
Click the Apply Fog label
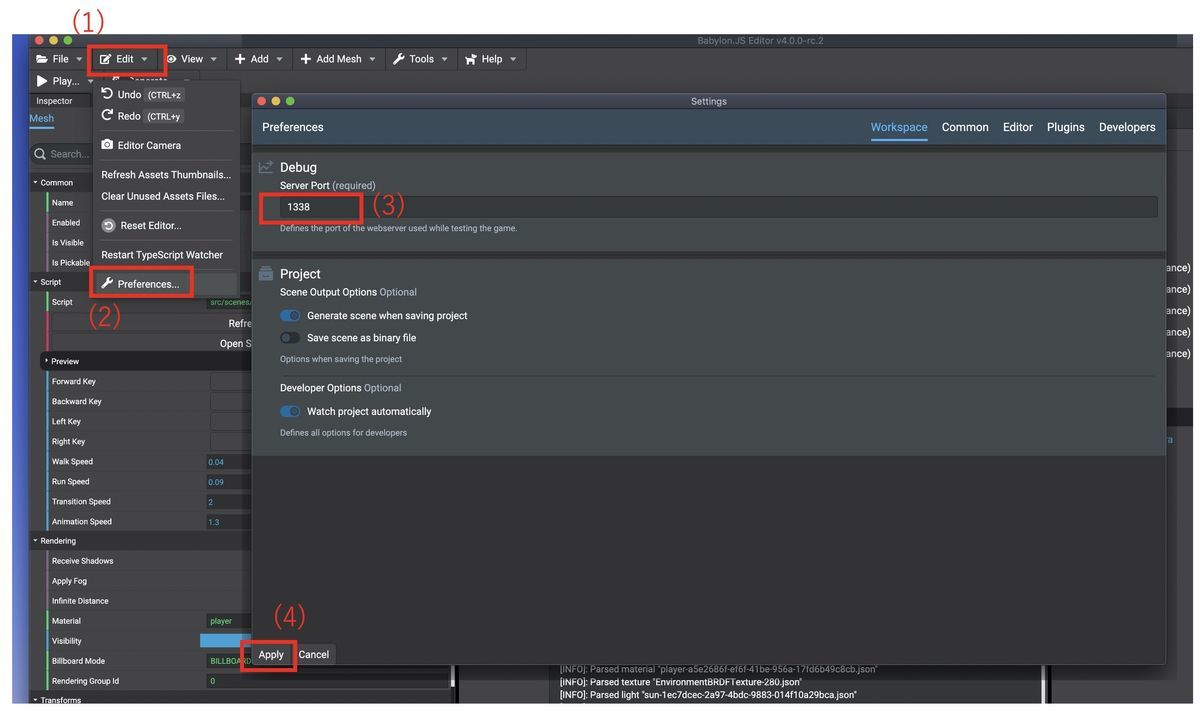pyautogui.click(x=69, y=581)
